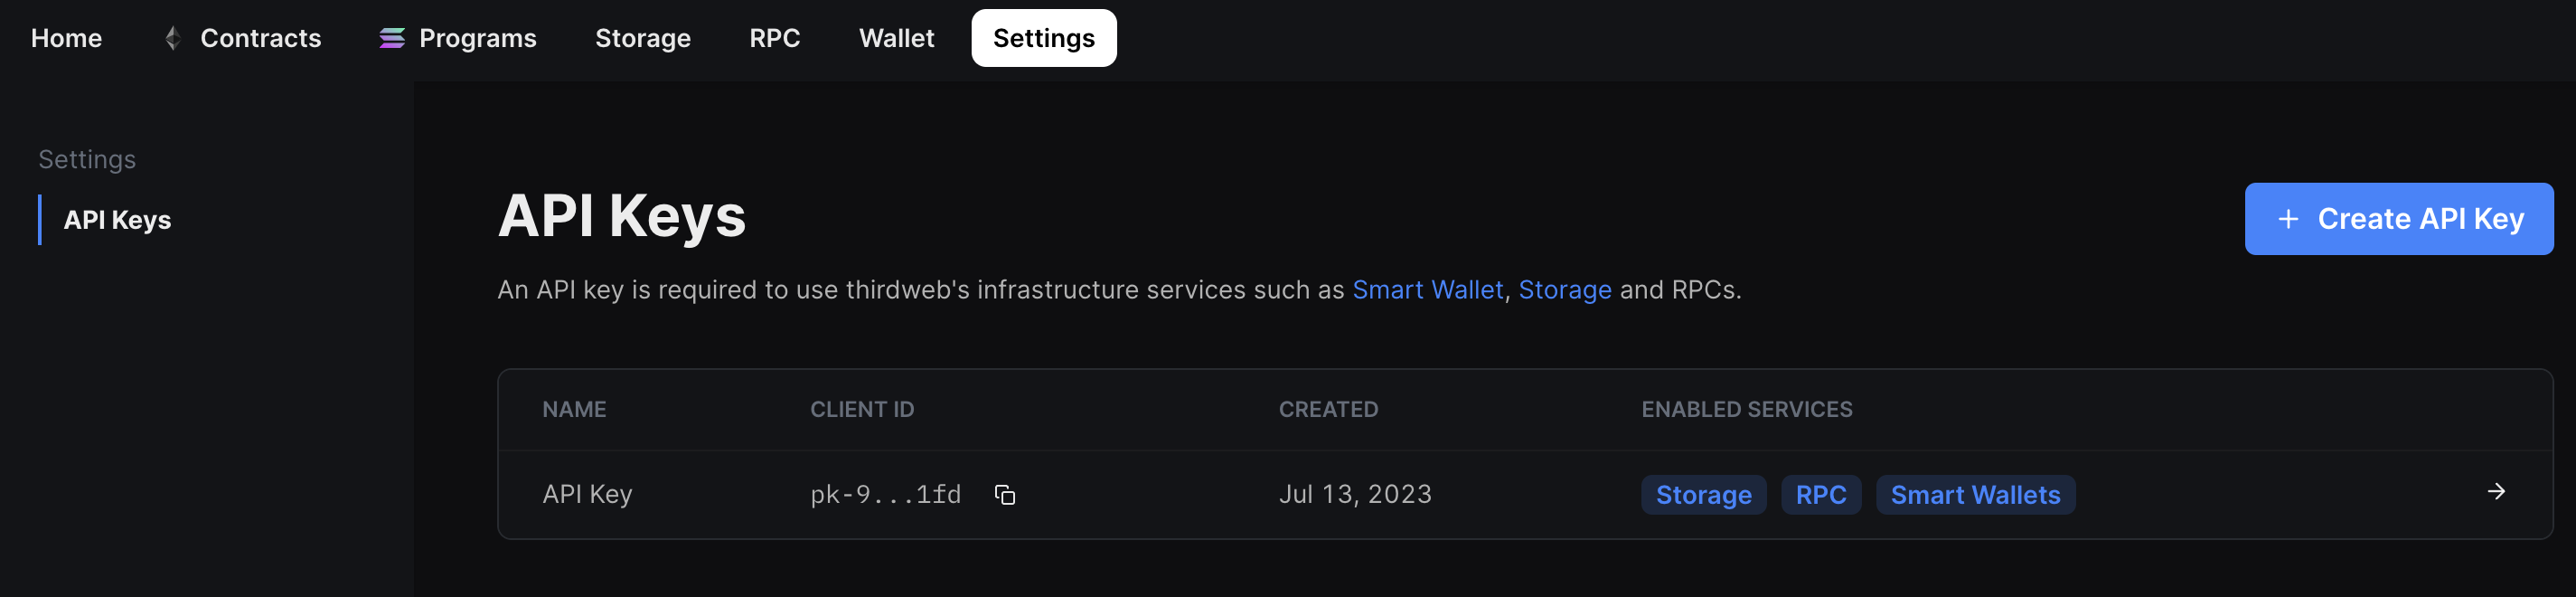Select the RPC navigation tab

tap(774, 38)
